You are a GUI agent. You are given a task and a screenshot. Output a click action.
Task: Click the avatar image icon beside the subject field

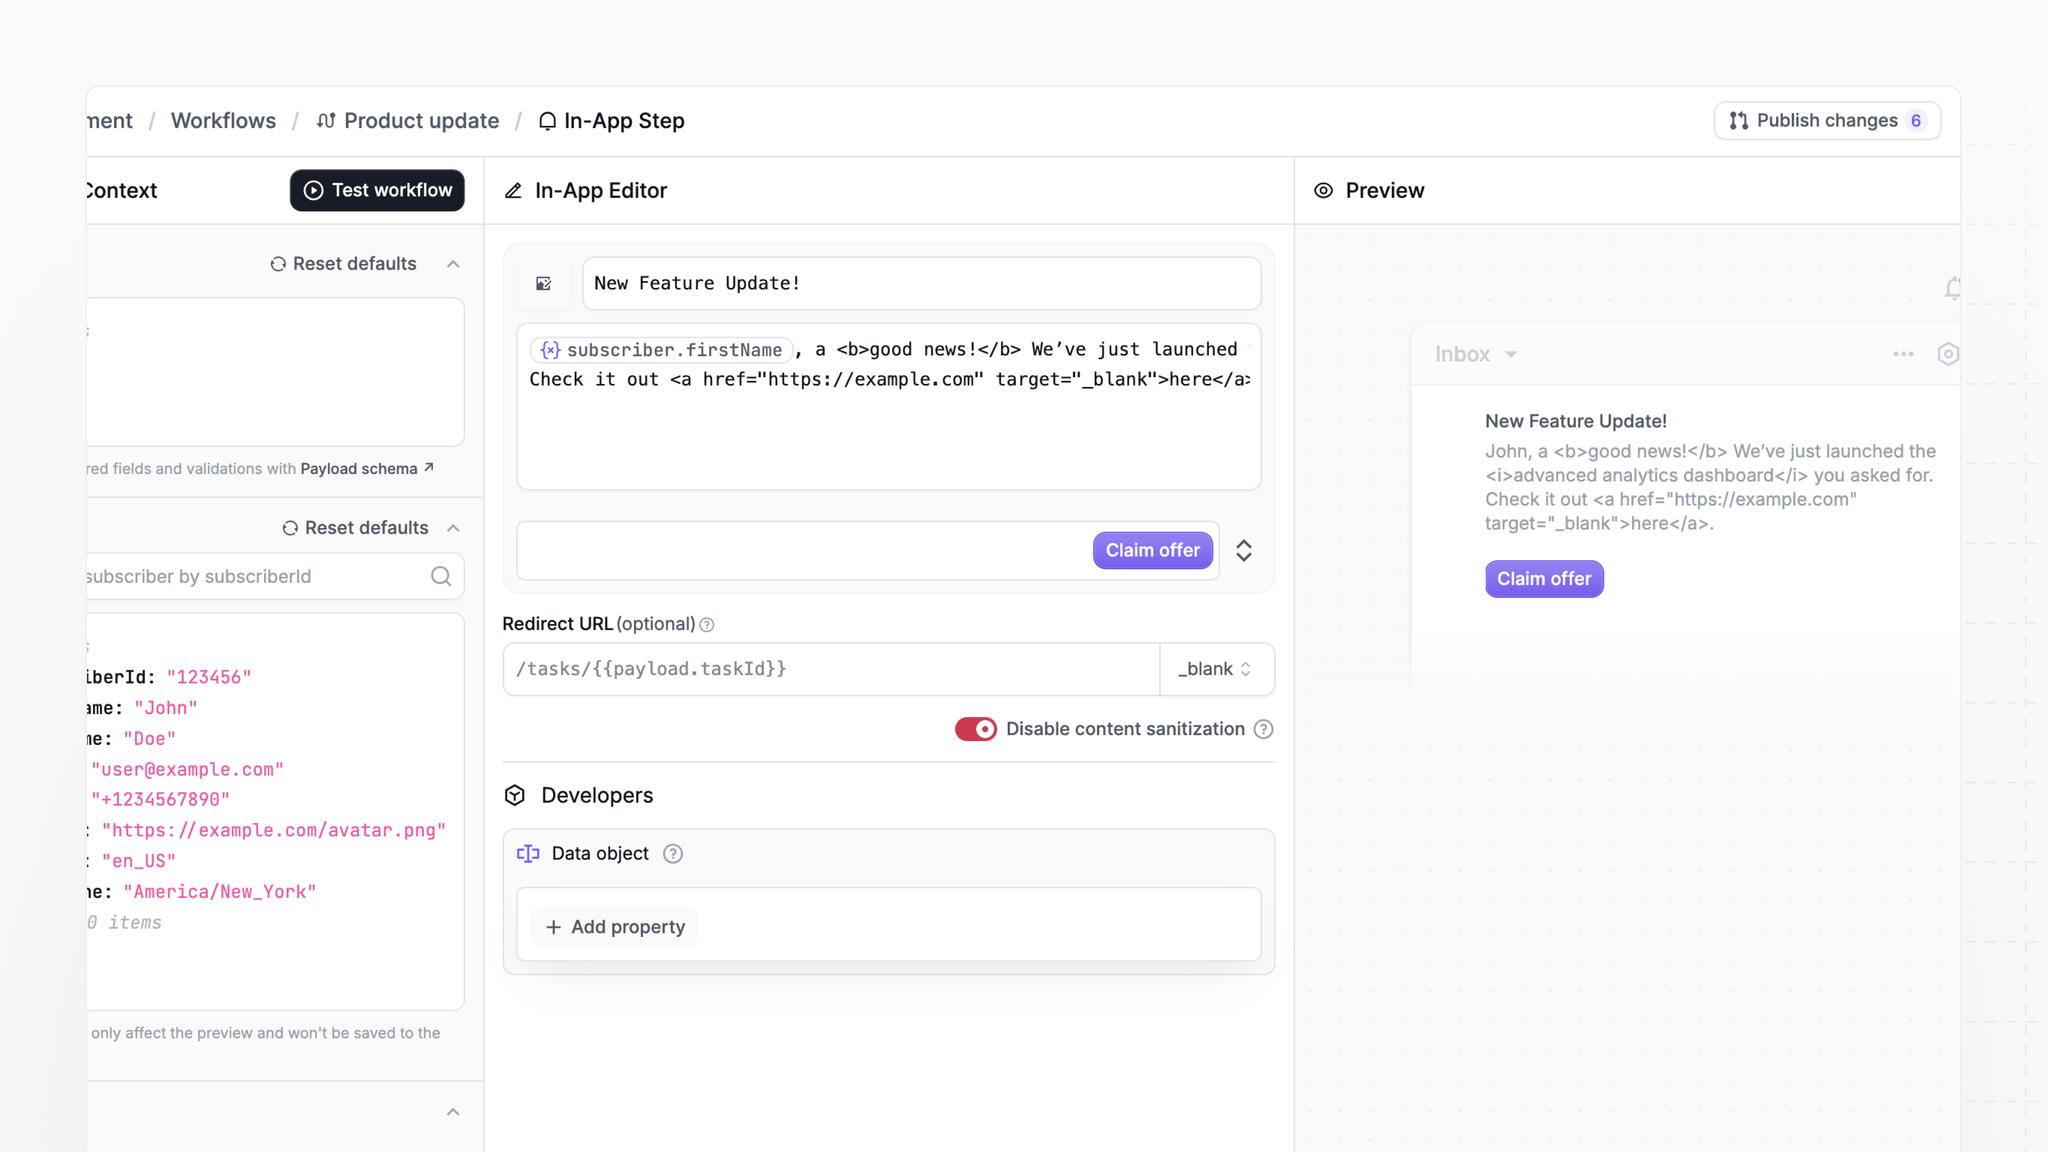click(543, 283)
